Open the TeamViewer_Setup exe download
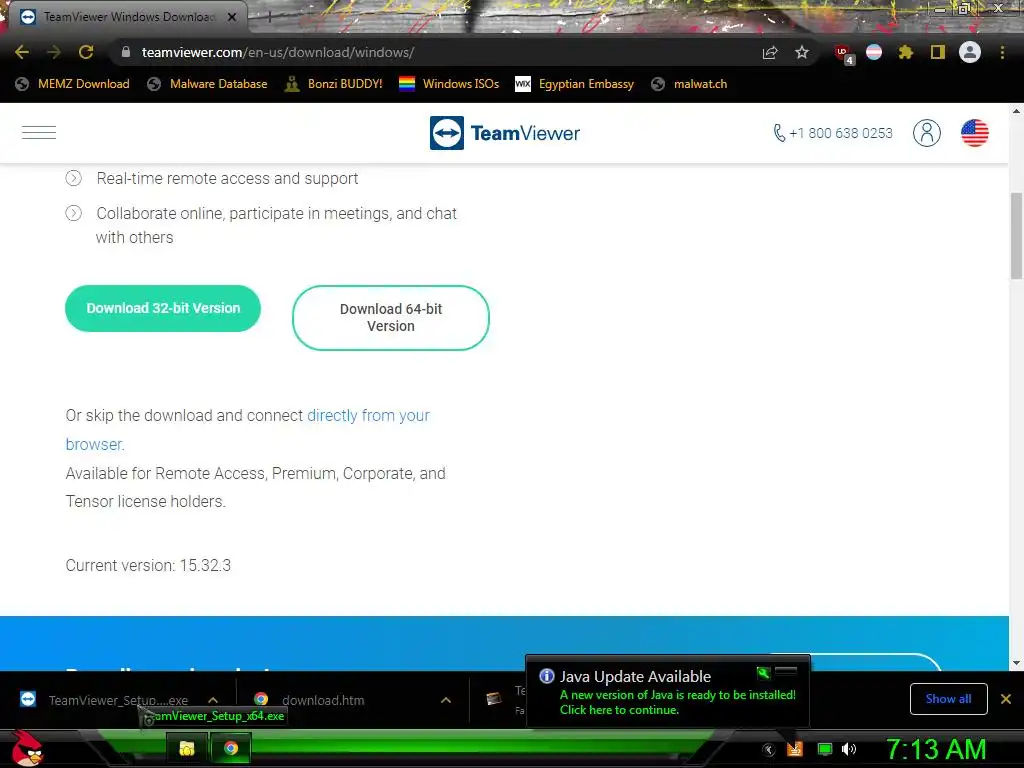 point(118,700)
